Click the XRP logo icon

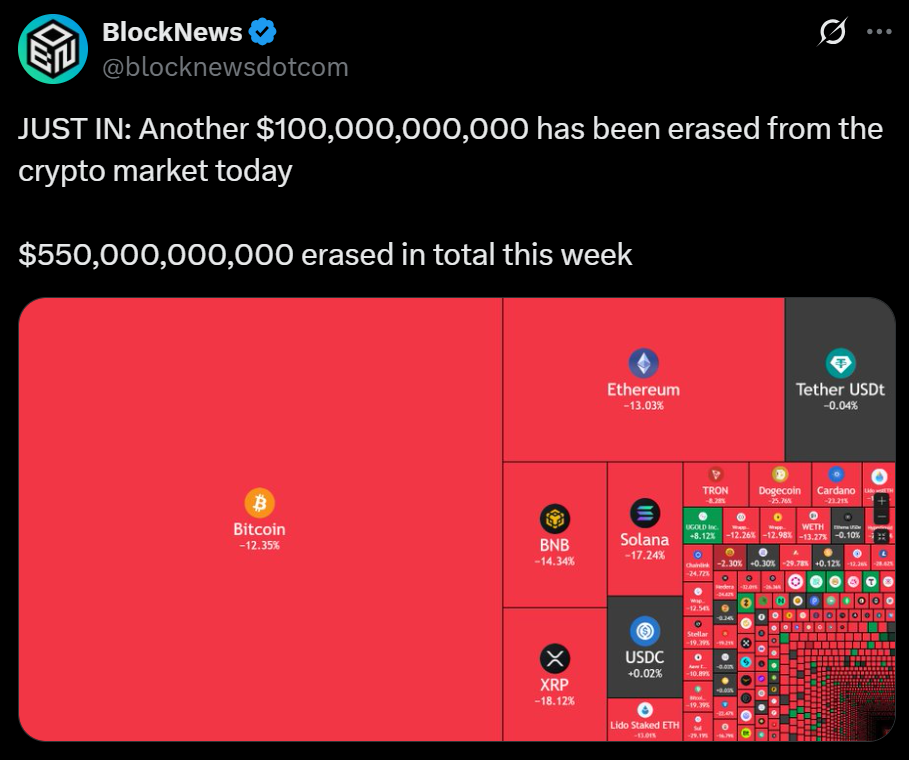554,659
